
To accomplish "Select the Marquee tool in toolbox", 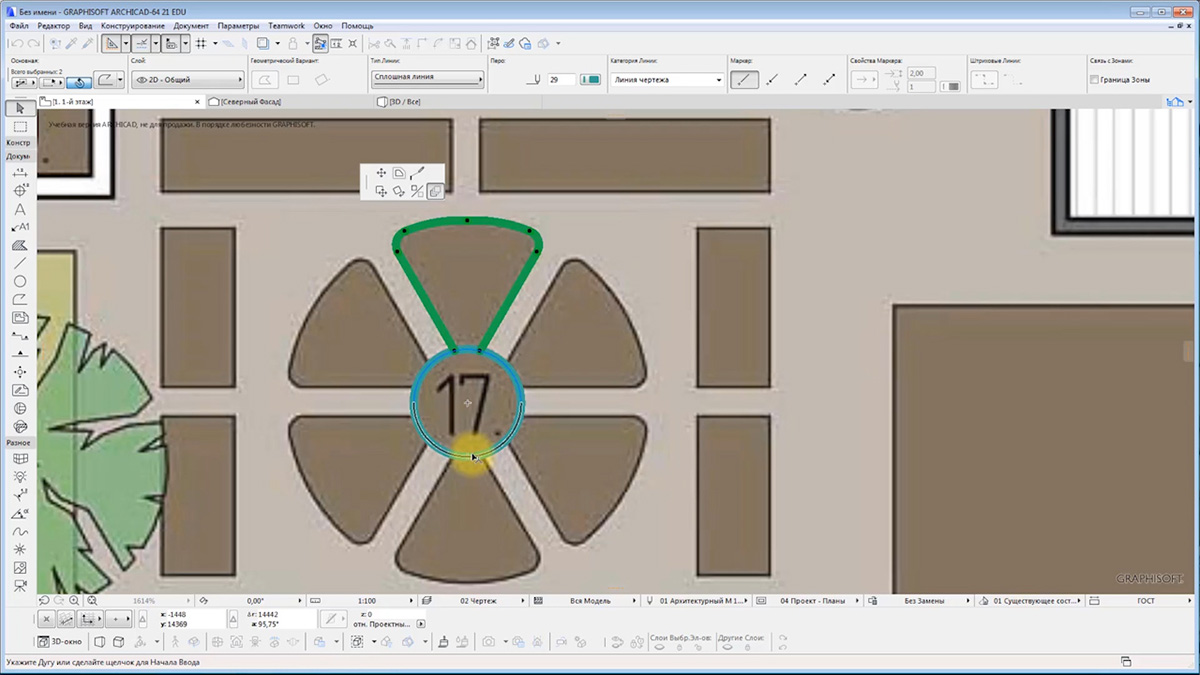I will tap(19, 126).
